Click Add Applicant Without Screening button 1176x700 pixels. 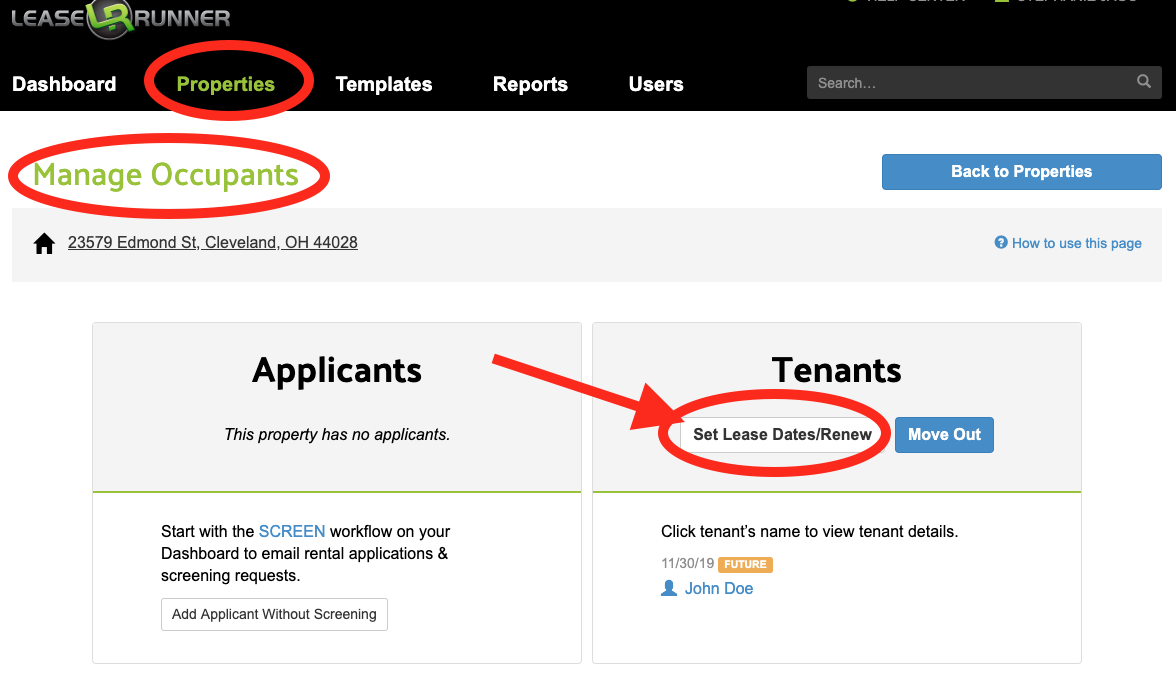[x=274, y=614]
